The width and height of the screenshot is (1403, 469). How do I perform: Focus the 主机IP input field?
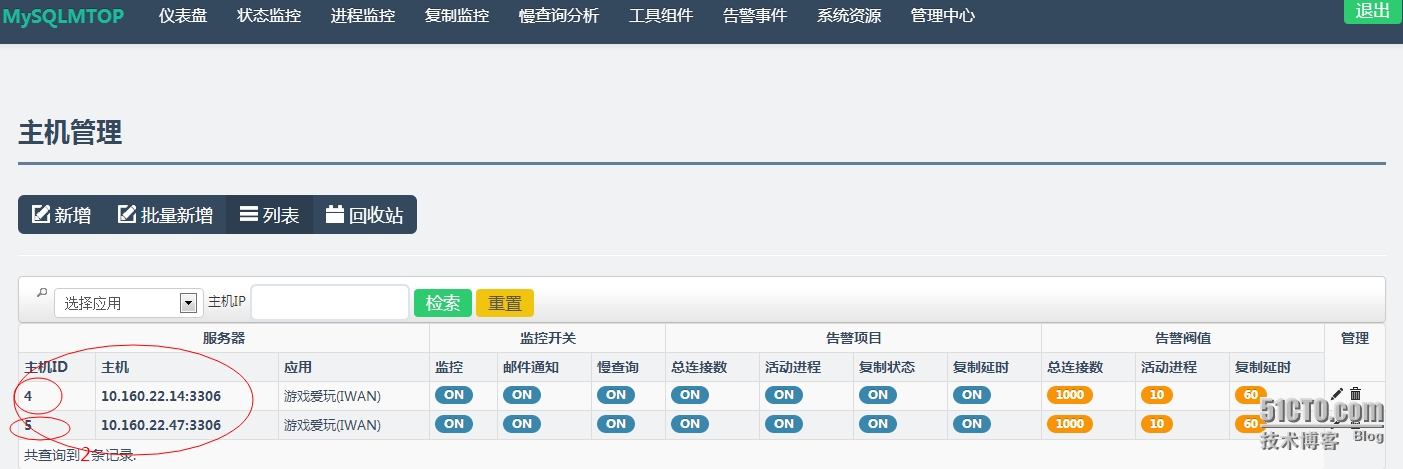click(330, 303)
